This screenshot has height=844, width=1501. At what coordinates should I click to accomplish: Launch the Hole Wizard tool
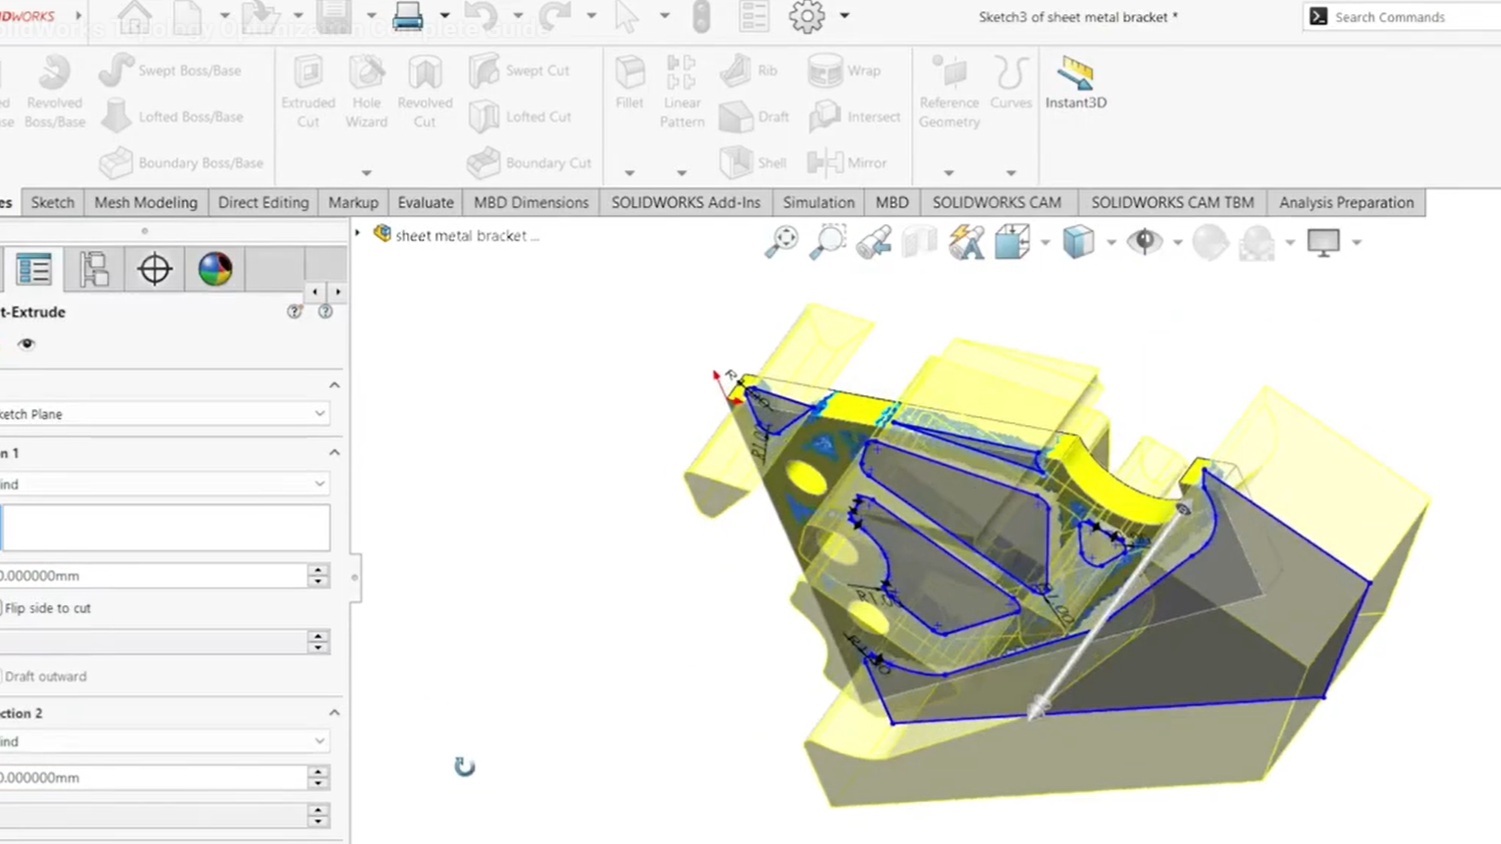[x=366, y=92]
